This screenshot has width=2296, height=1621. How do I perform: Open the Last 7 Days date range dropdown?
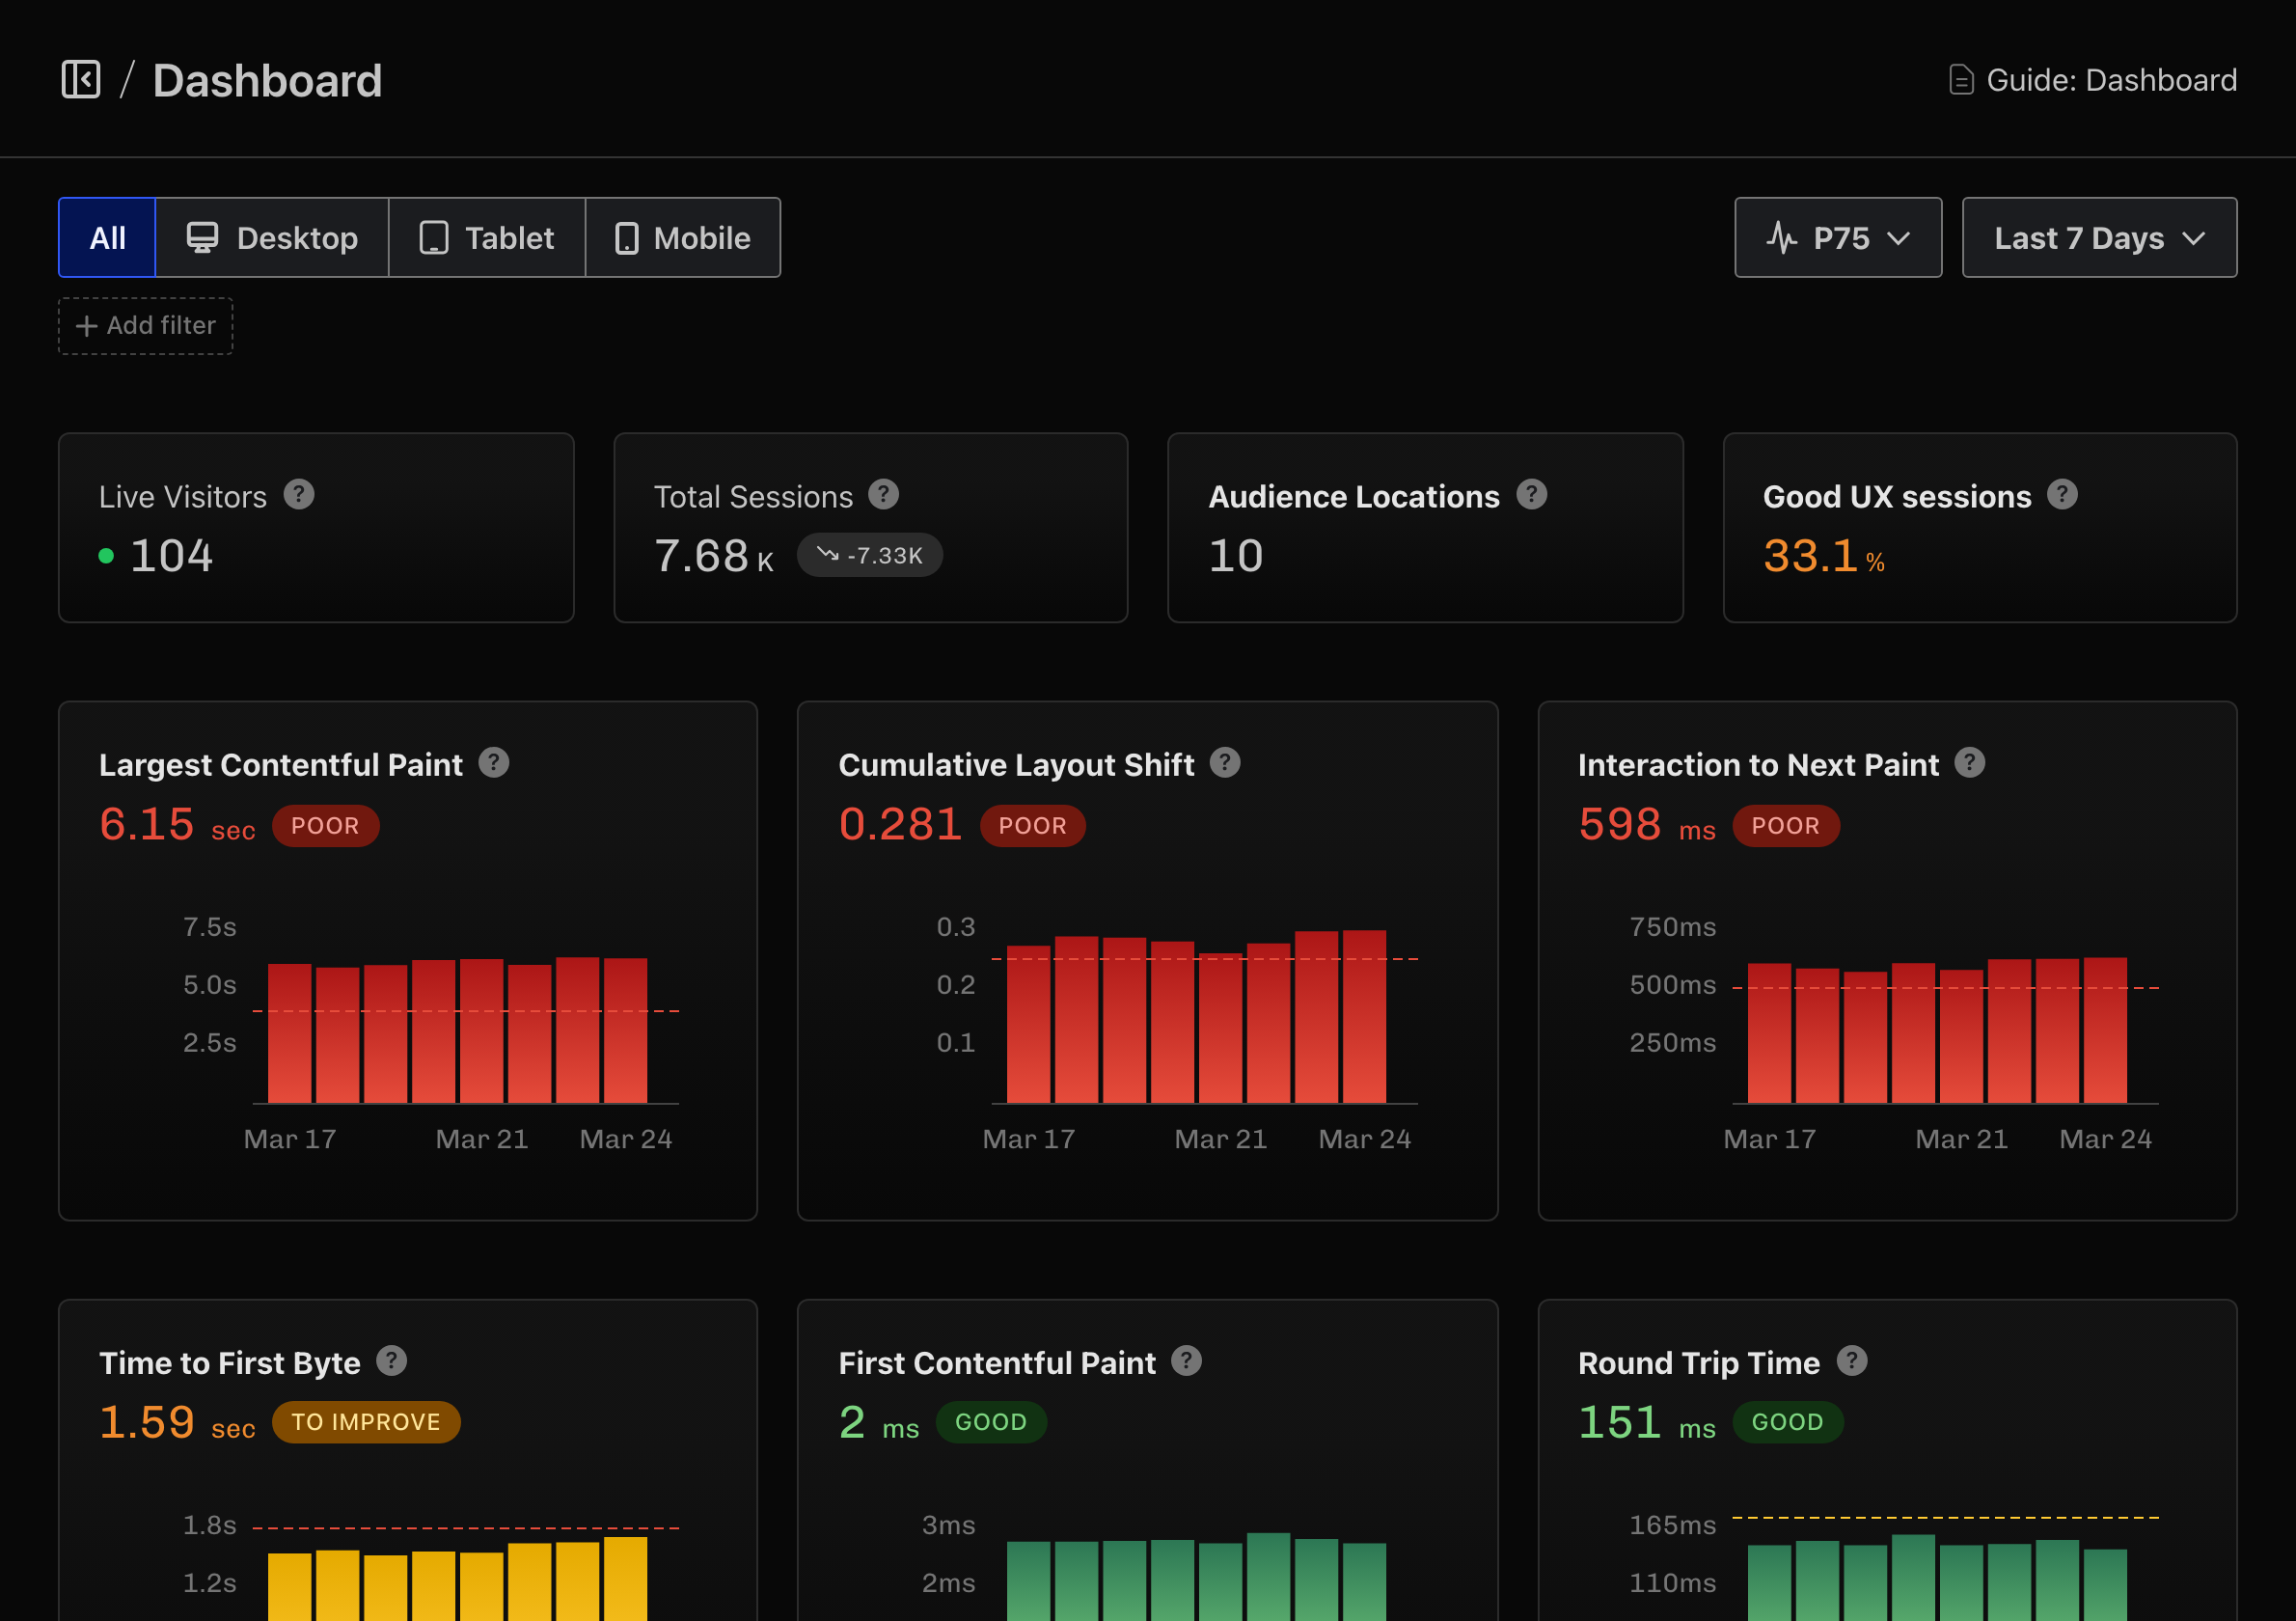click(x=2098, y=237)
